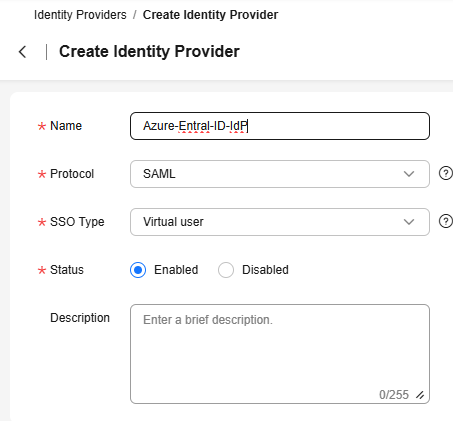Viewport: 453px width, 421px height.
Task: Select the Enabled status radio button
Action: point(138,270)
